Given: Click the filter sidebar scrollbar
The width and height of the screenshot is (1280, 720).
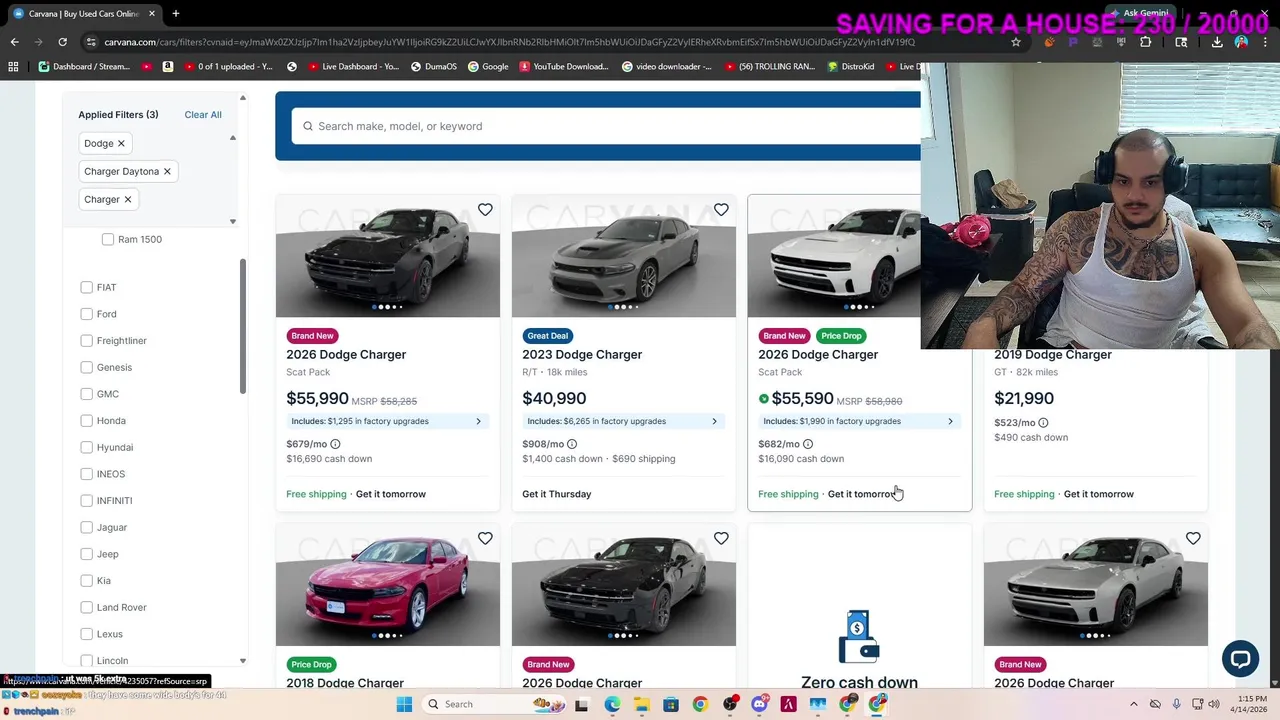Looking at the screenshot, I should [242, 325].
